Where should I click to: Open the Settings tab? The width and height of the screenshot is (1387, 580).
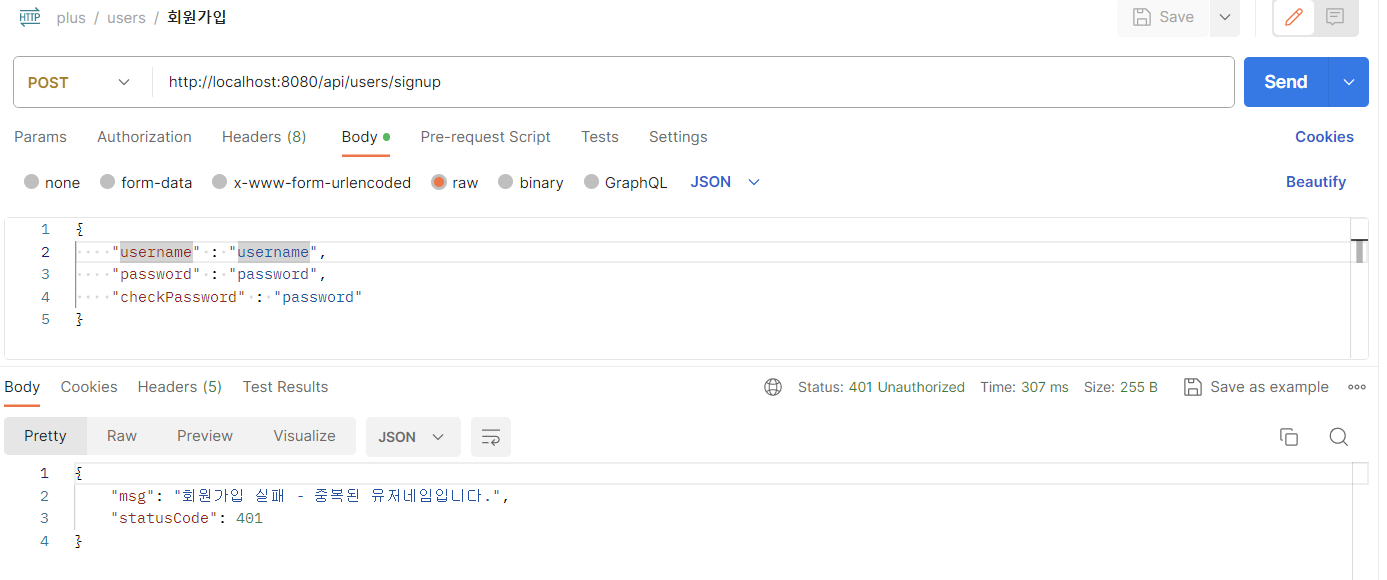[x=678, y=137]
